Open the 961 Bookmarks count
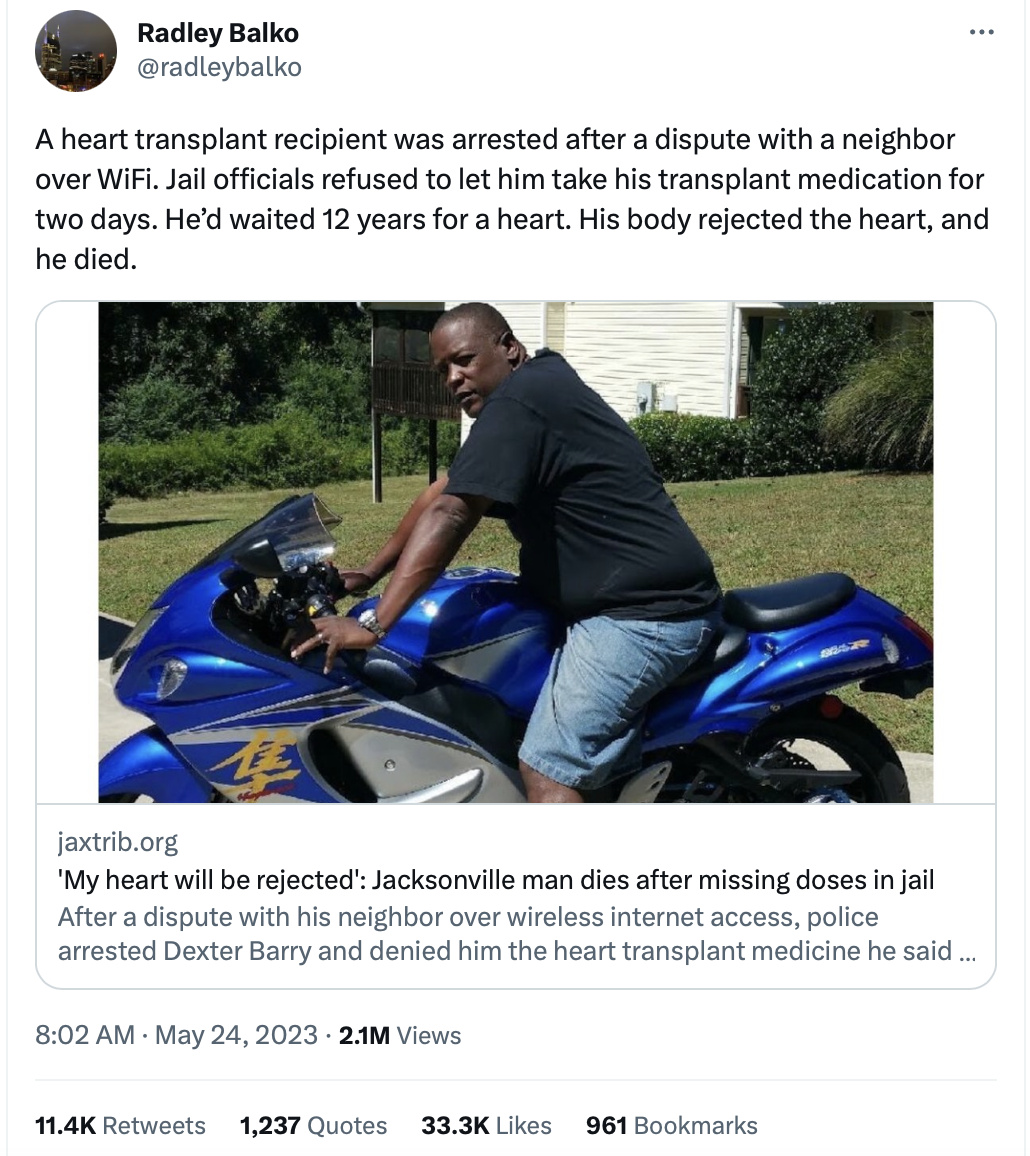 pyautogui.click(x=672, y=1126)
